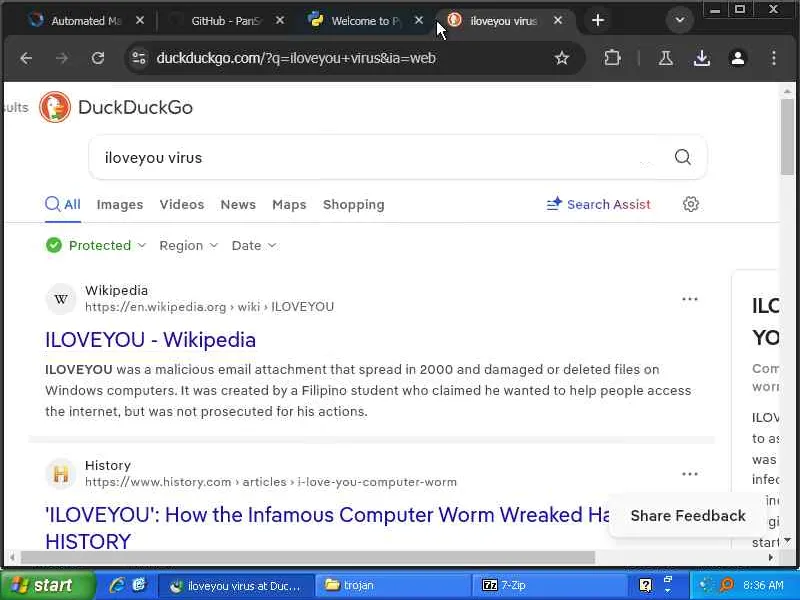Open the Wikipedia result three-dot menu

[x=690, y=299]
